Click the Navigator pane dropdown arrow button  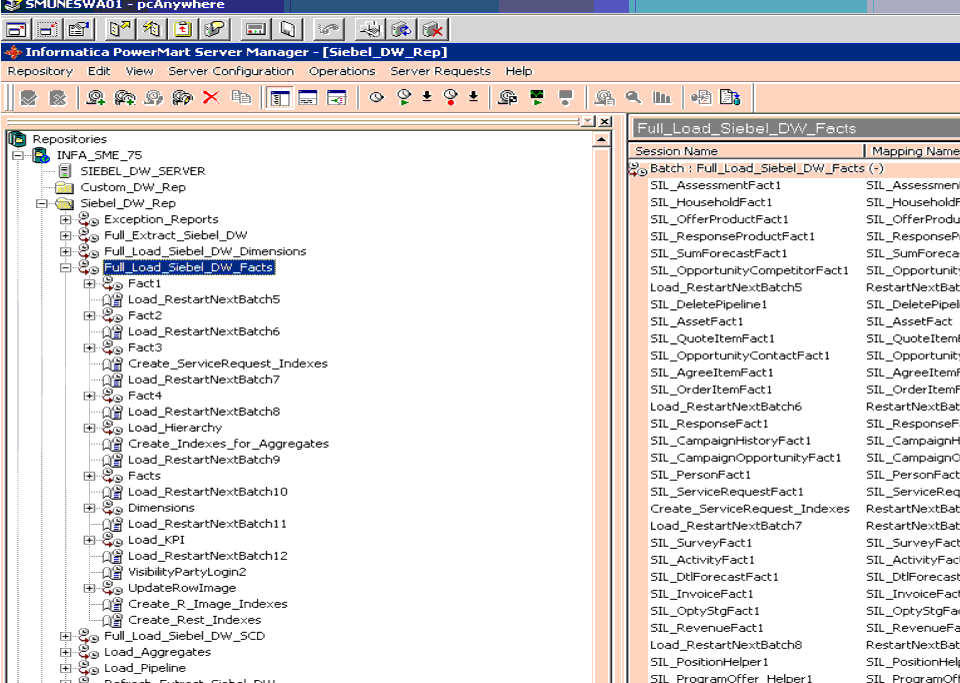click(587, 121)
